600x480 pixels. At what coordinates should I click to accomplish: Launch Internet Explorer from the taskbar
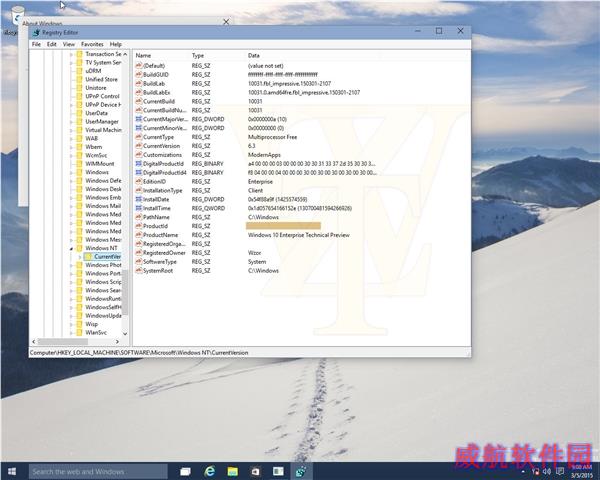pyautogui.click(x=209, y=472)
